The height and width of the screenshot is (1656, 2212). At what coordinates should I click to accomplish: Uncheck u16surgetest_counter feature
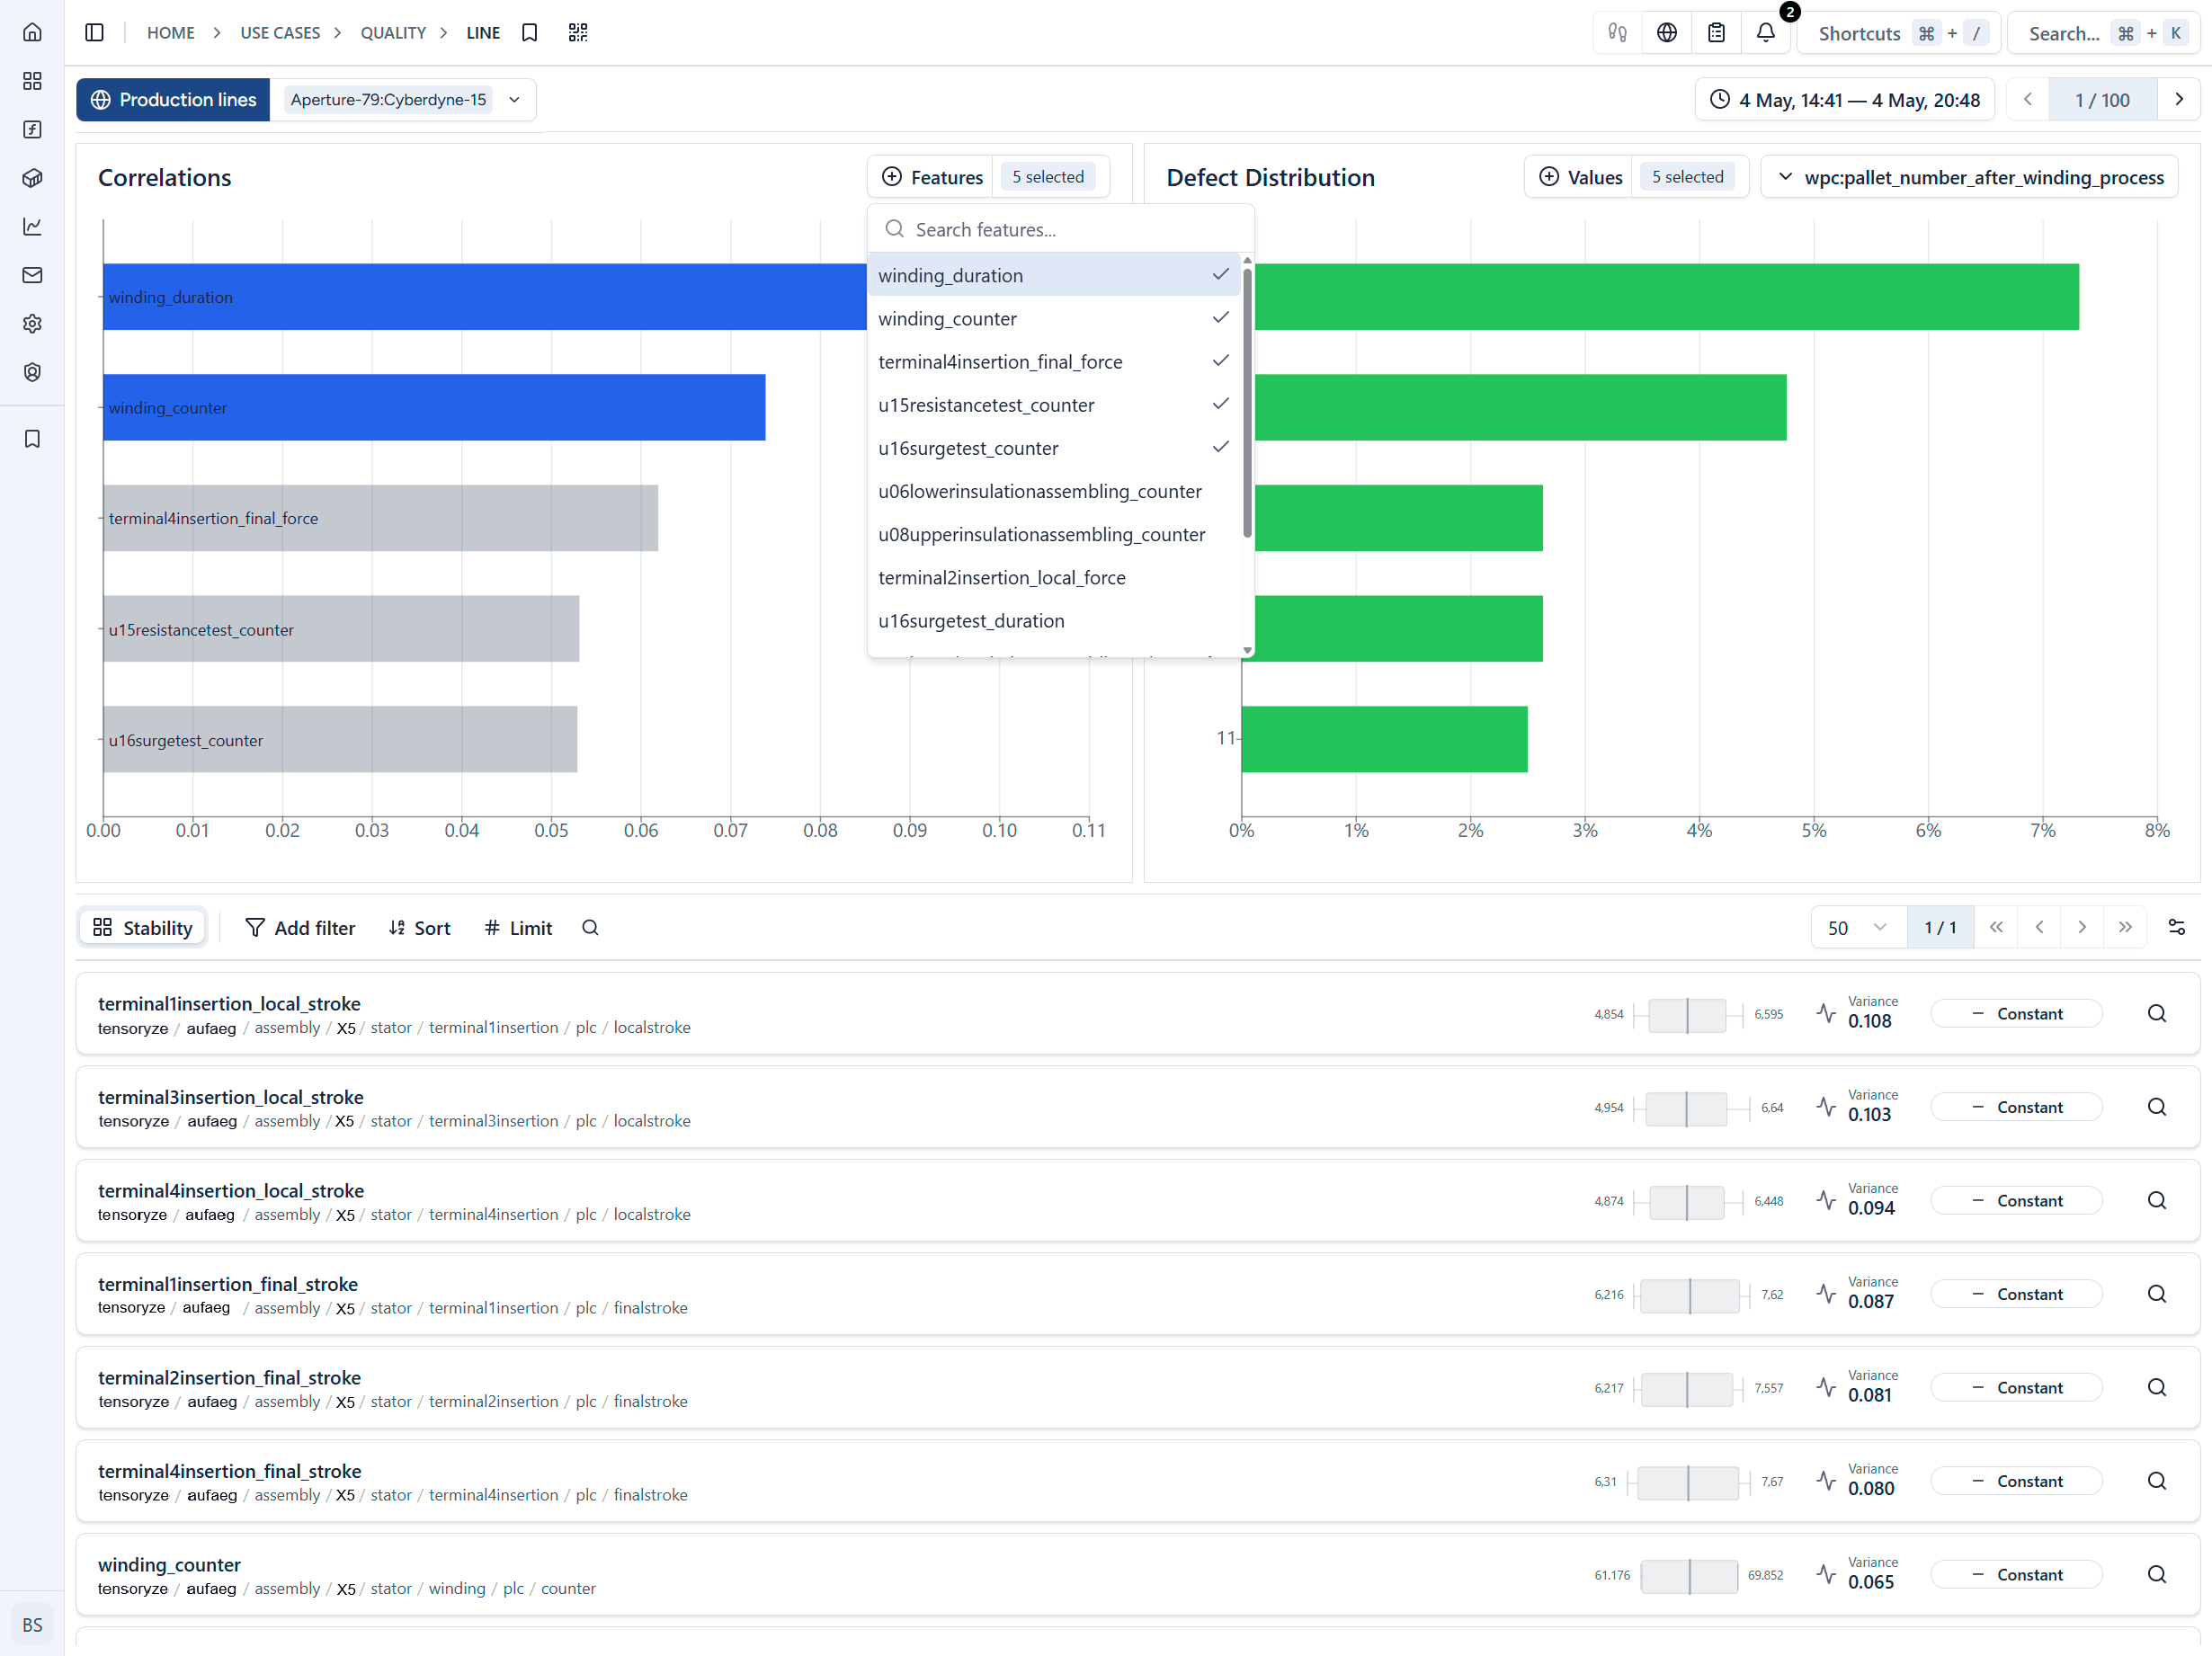point(1054,448)
